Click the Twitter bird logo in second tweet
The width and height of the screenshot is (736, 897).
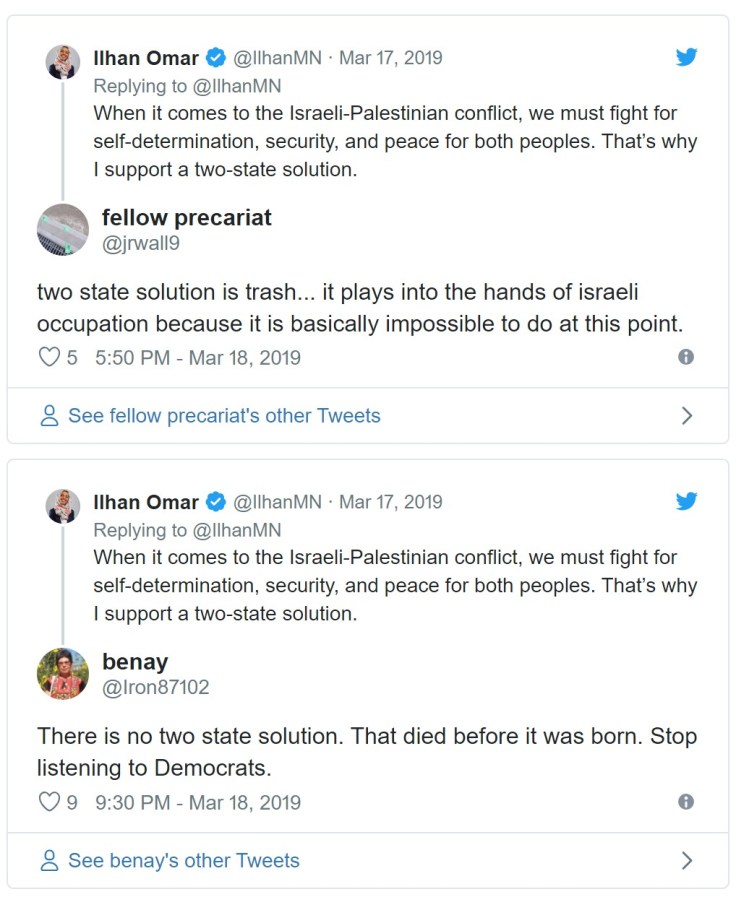686,501
